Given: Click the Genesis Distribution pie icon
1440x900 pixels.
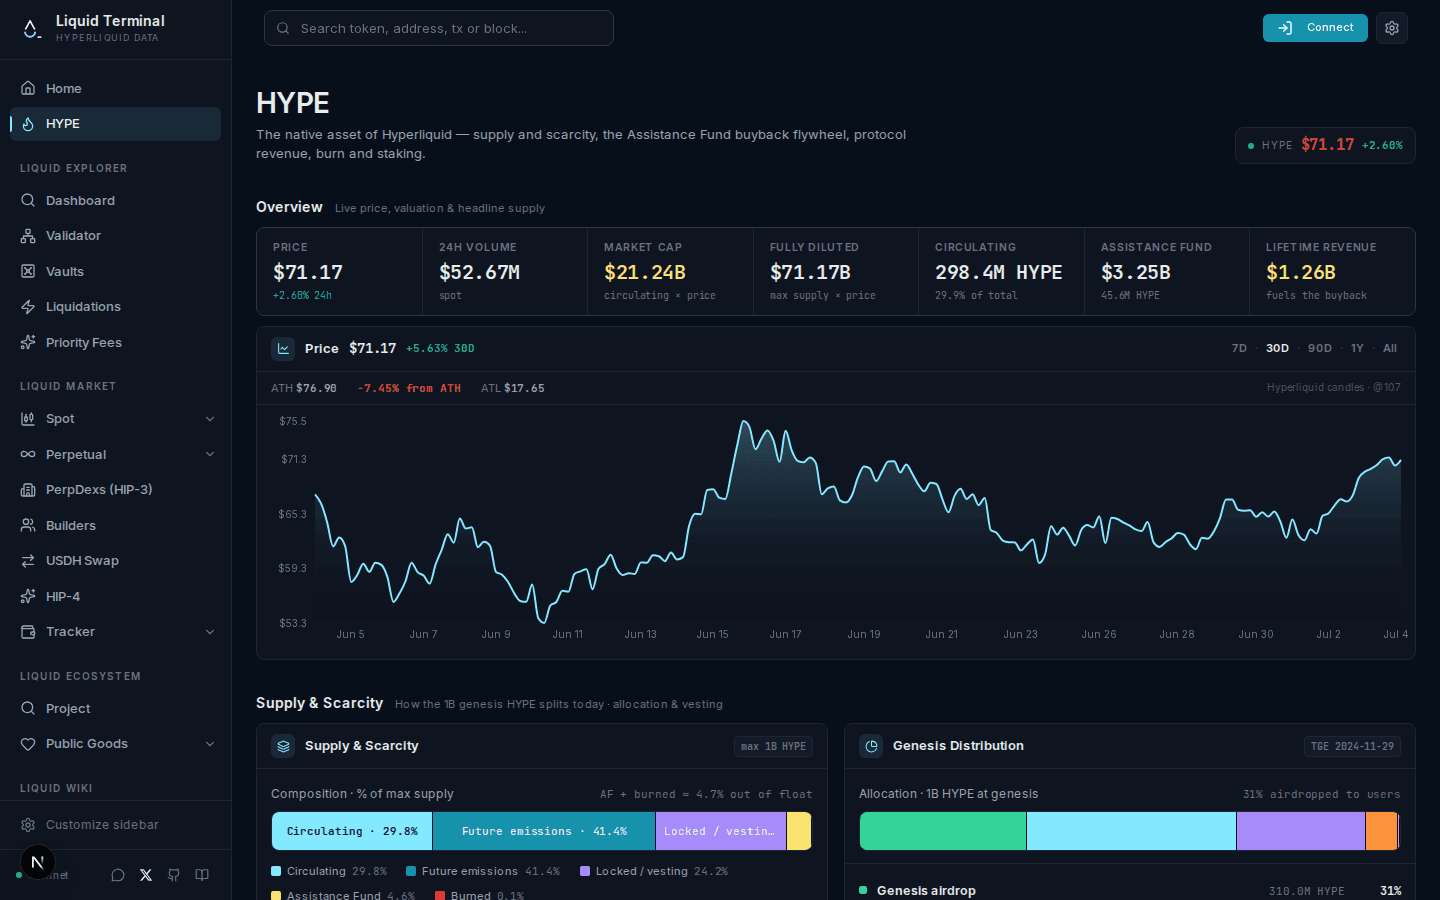Looking at the screenshot, I should [871, 746].
